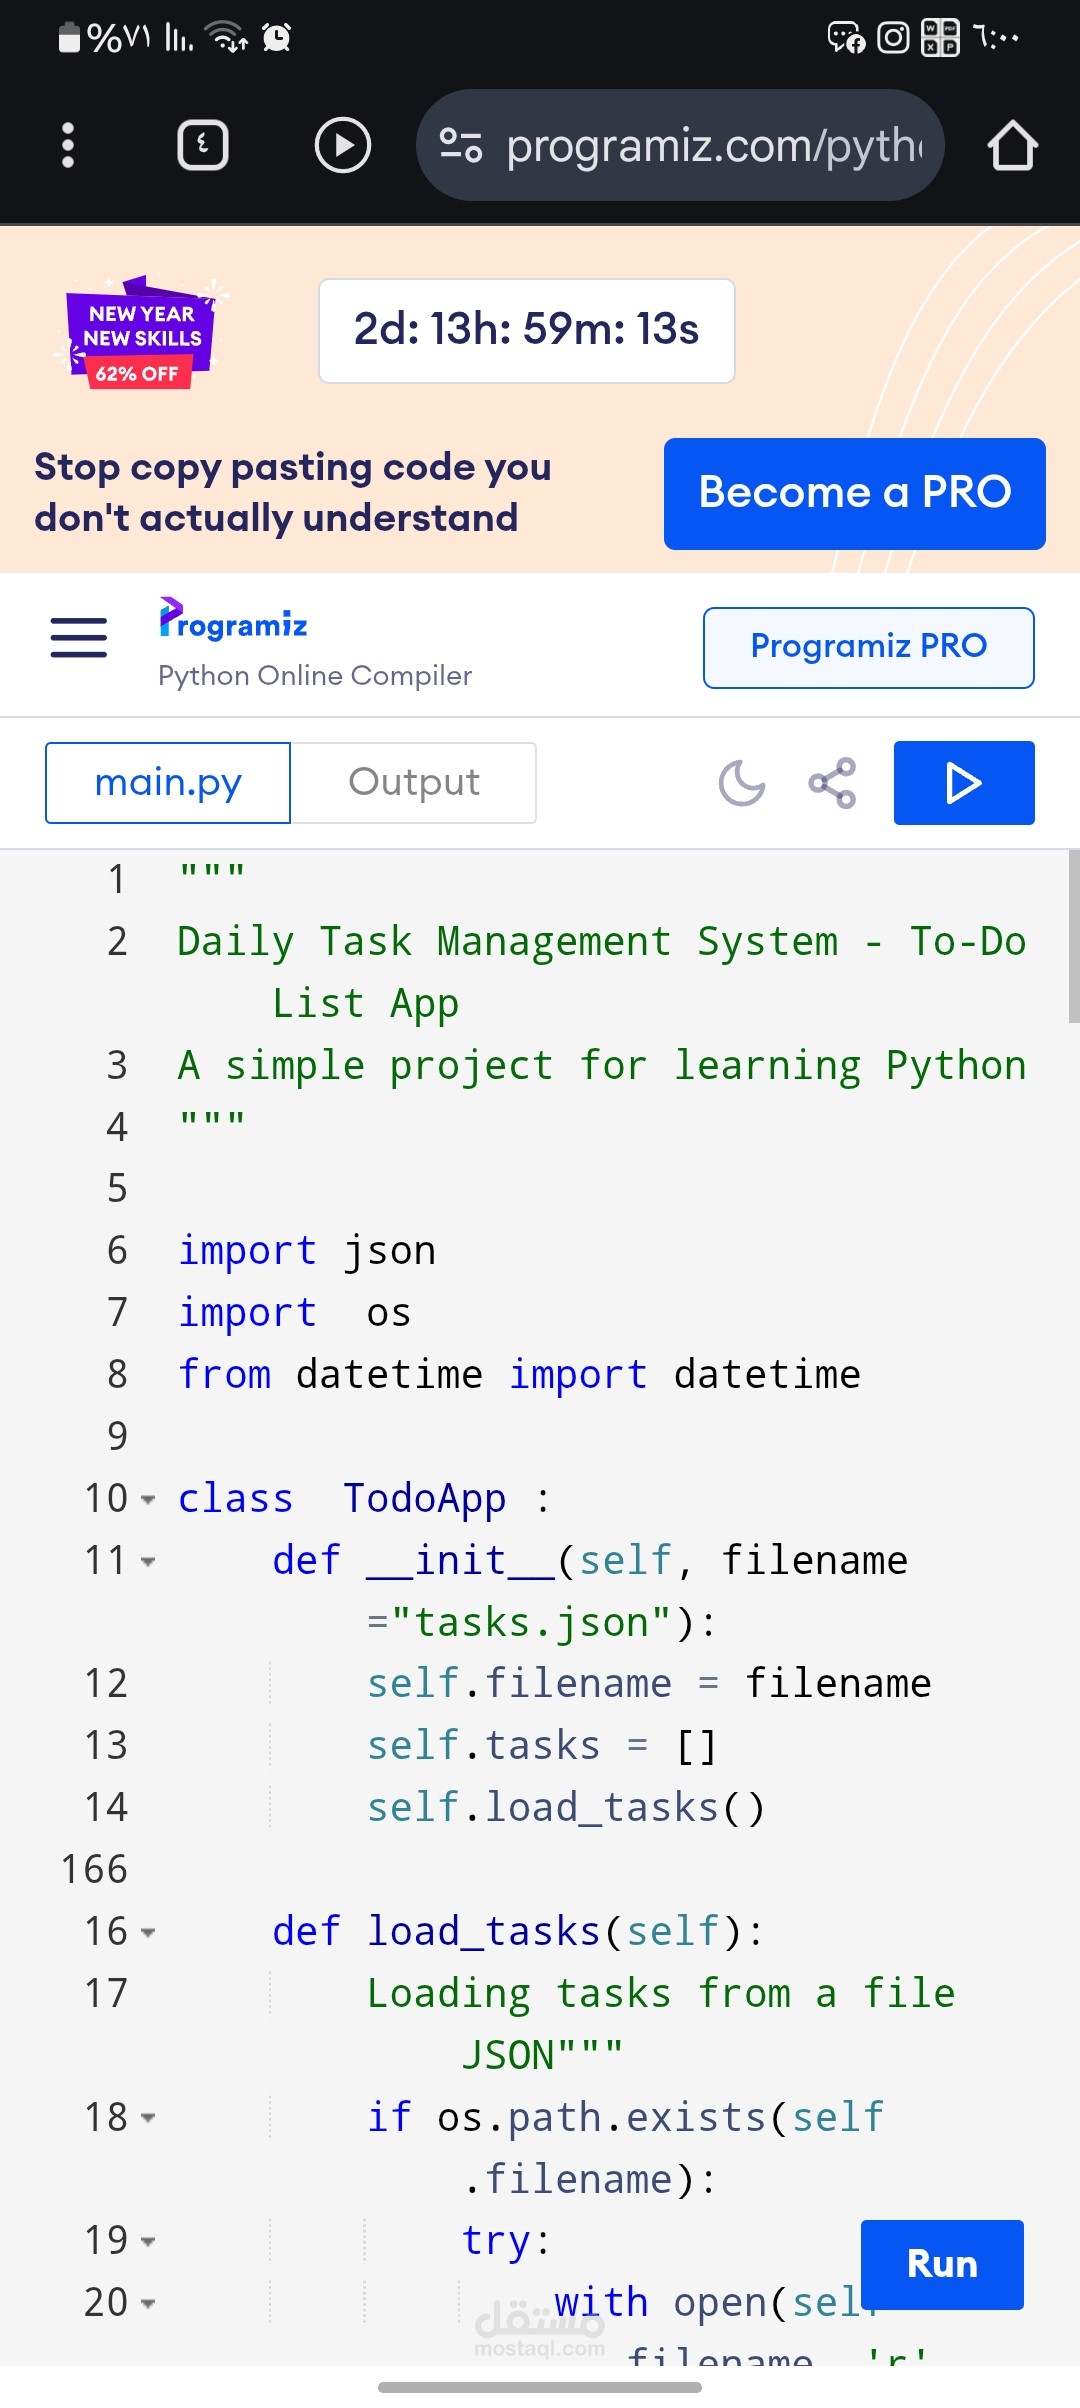
Task: Click the editor vertical scrollbar thumb
Action: (x=1073, y=936)
